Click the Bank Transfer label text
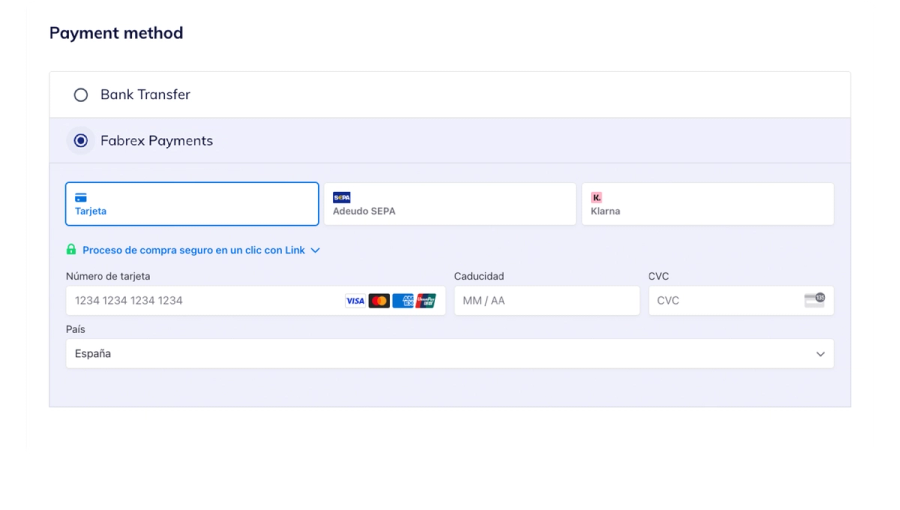 pos(145,94)
